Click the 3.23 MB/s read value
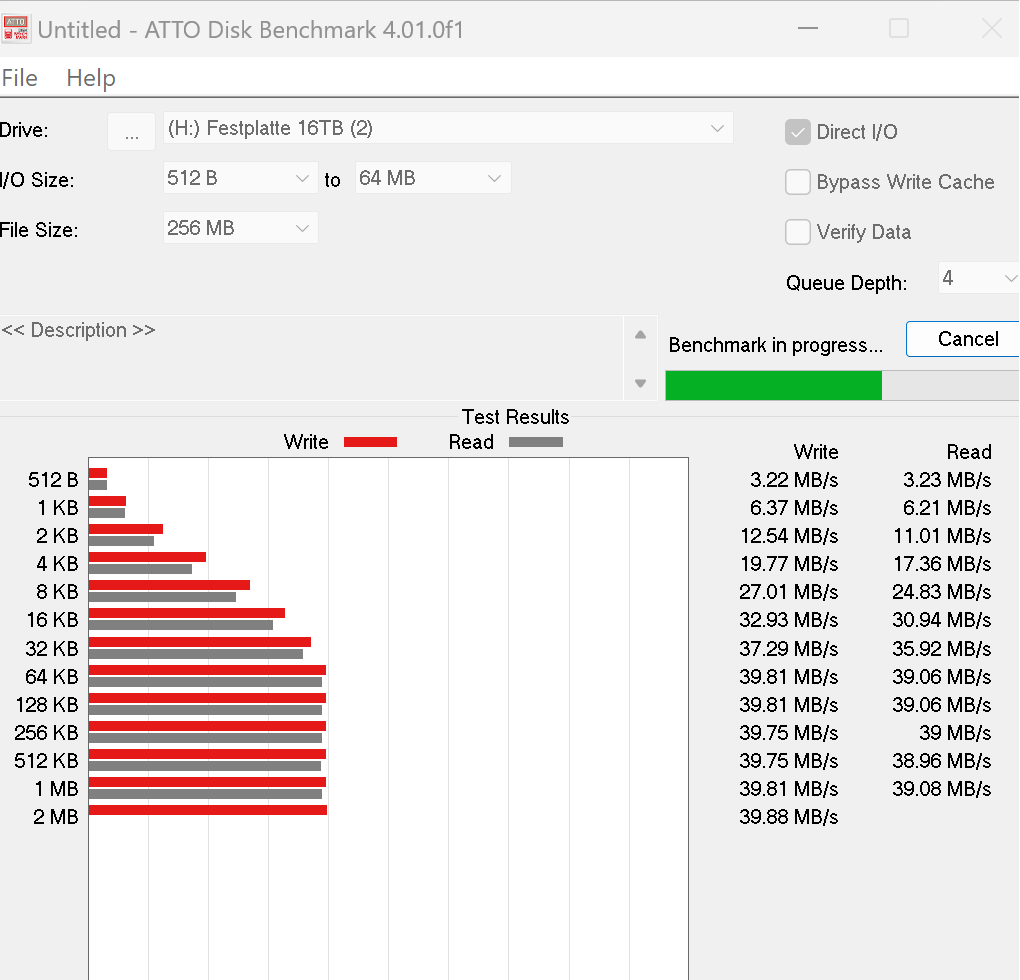The image size is (1020, 980). (x=946, y=480)
